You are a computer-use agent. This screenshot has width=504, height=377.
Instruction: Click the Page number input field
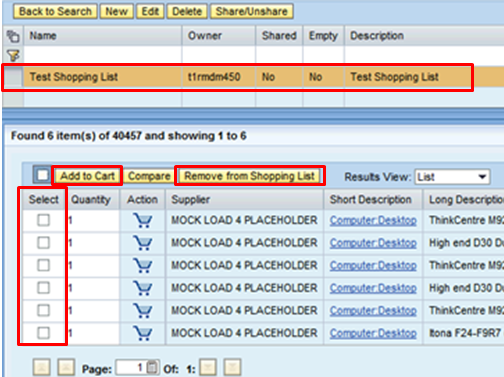[131, 368]
